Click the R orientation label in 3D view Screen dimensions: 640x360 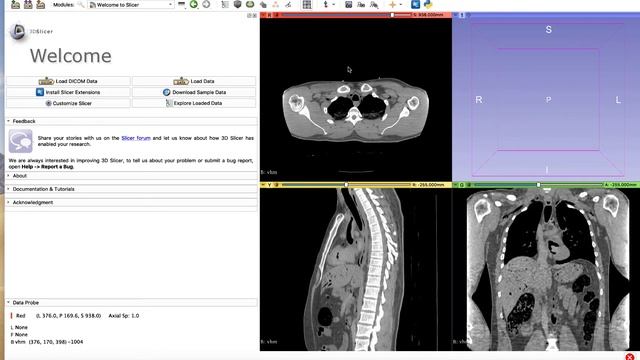tap(479, 100)
